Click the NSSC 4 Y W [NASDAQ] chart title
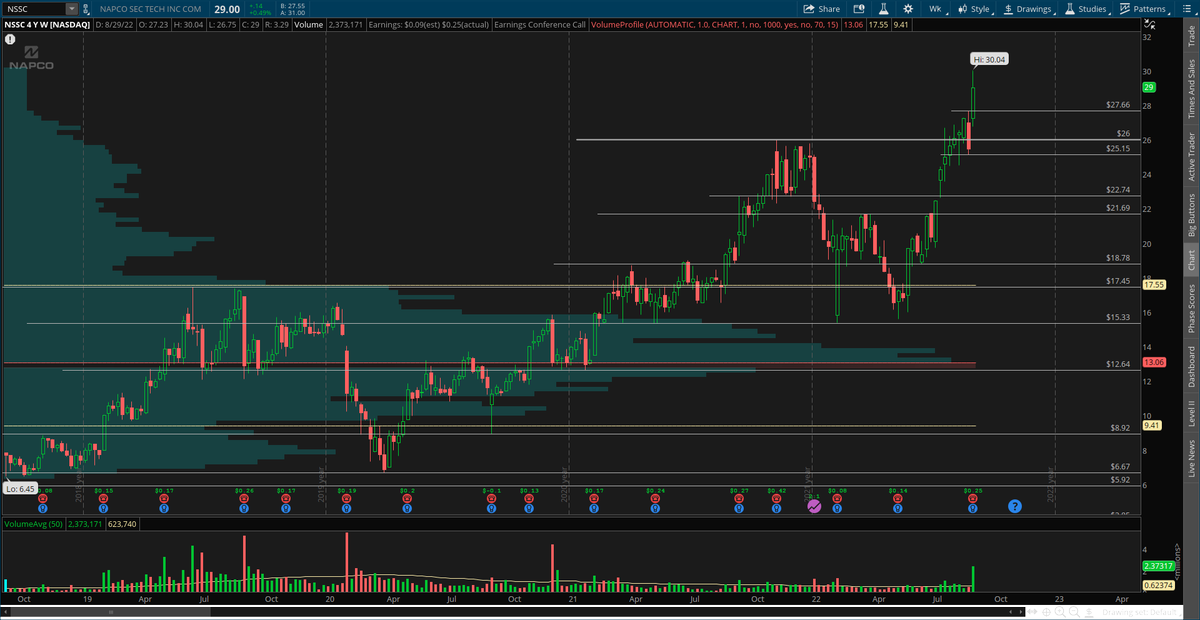Screen dimensions: 1200x620 pyautogui.click(x=45, y=23)
